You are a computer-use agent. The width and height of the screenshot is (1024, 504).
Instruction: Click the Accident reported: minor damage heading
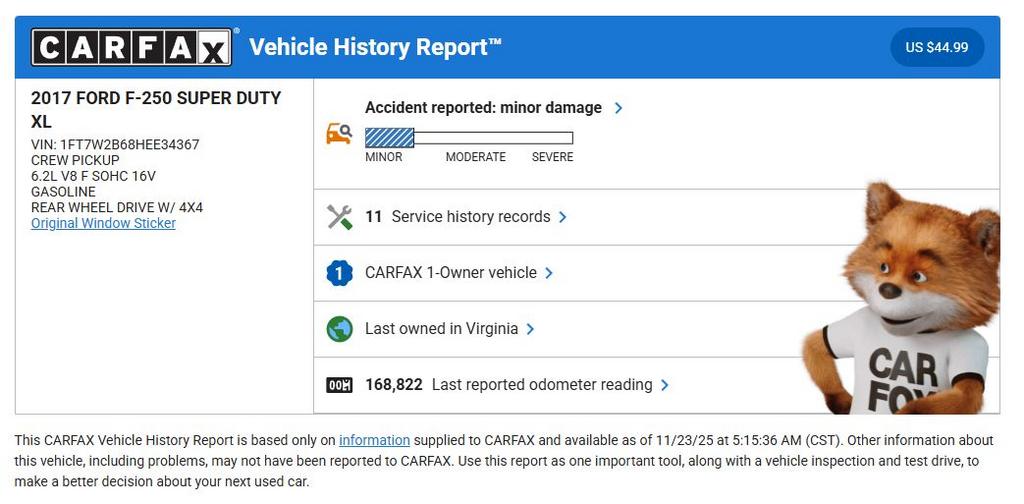click(483, 108)
